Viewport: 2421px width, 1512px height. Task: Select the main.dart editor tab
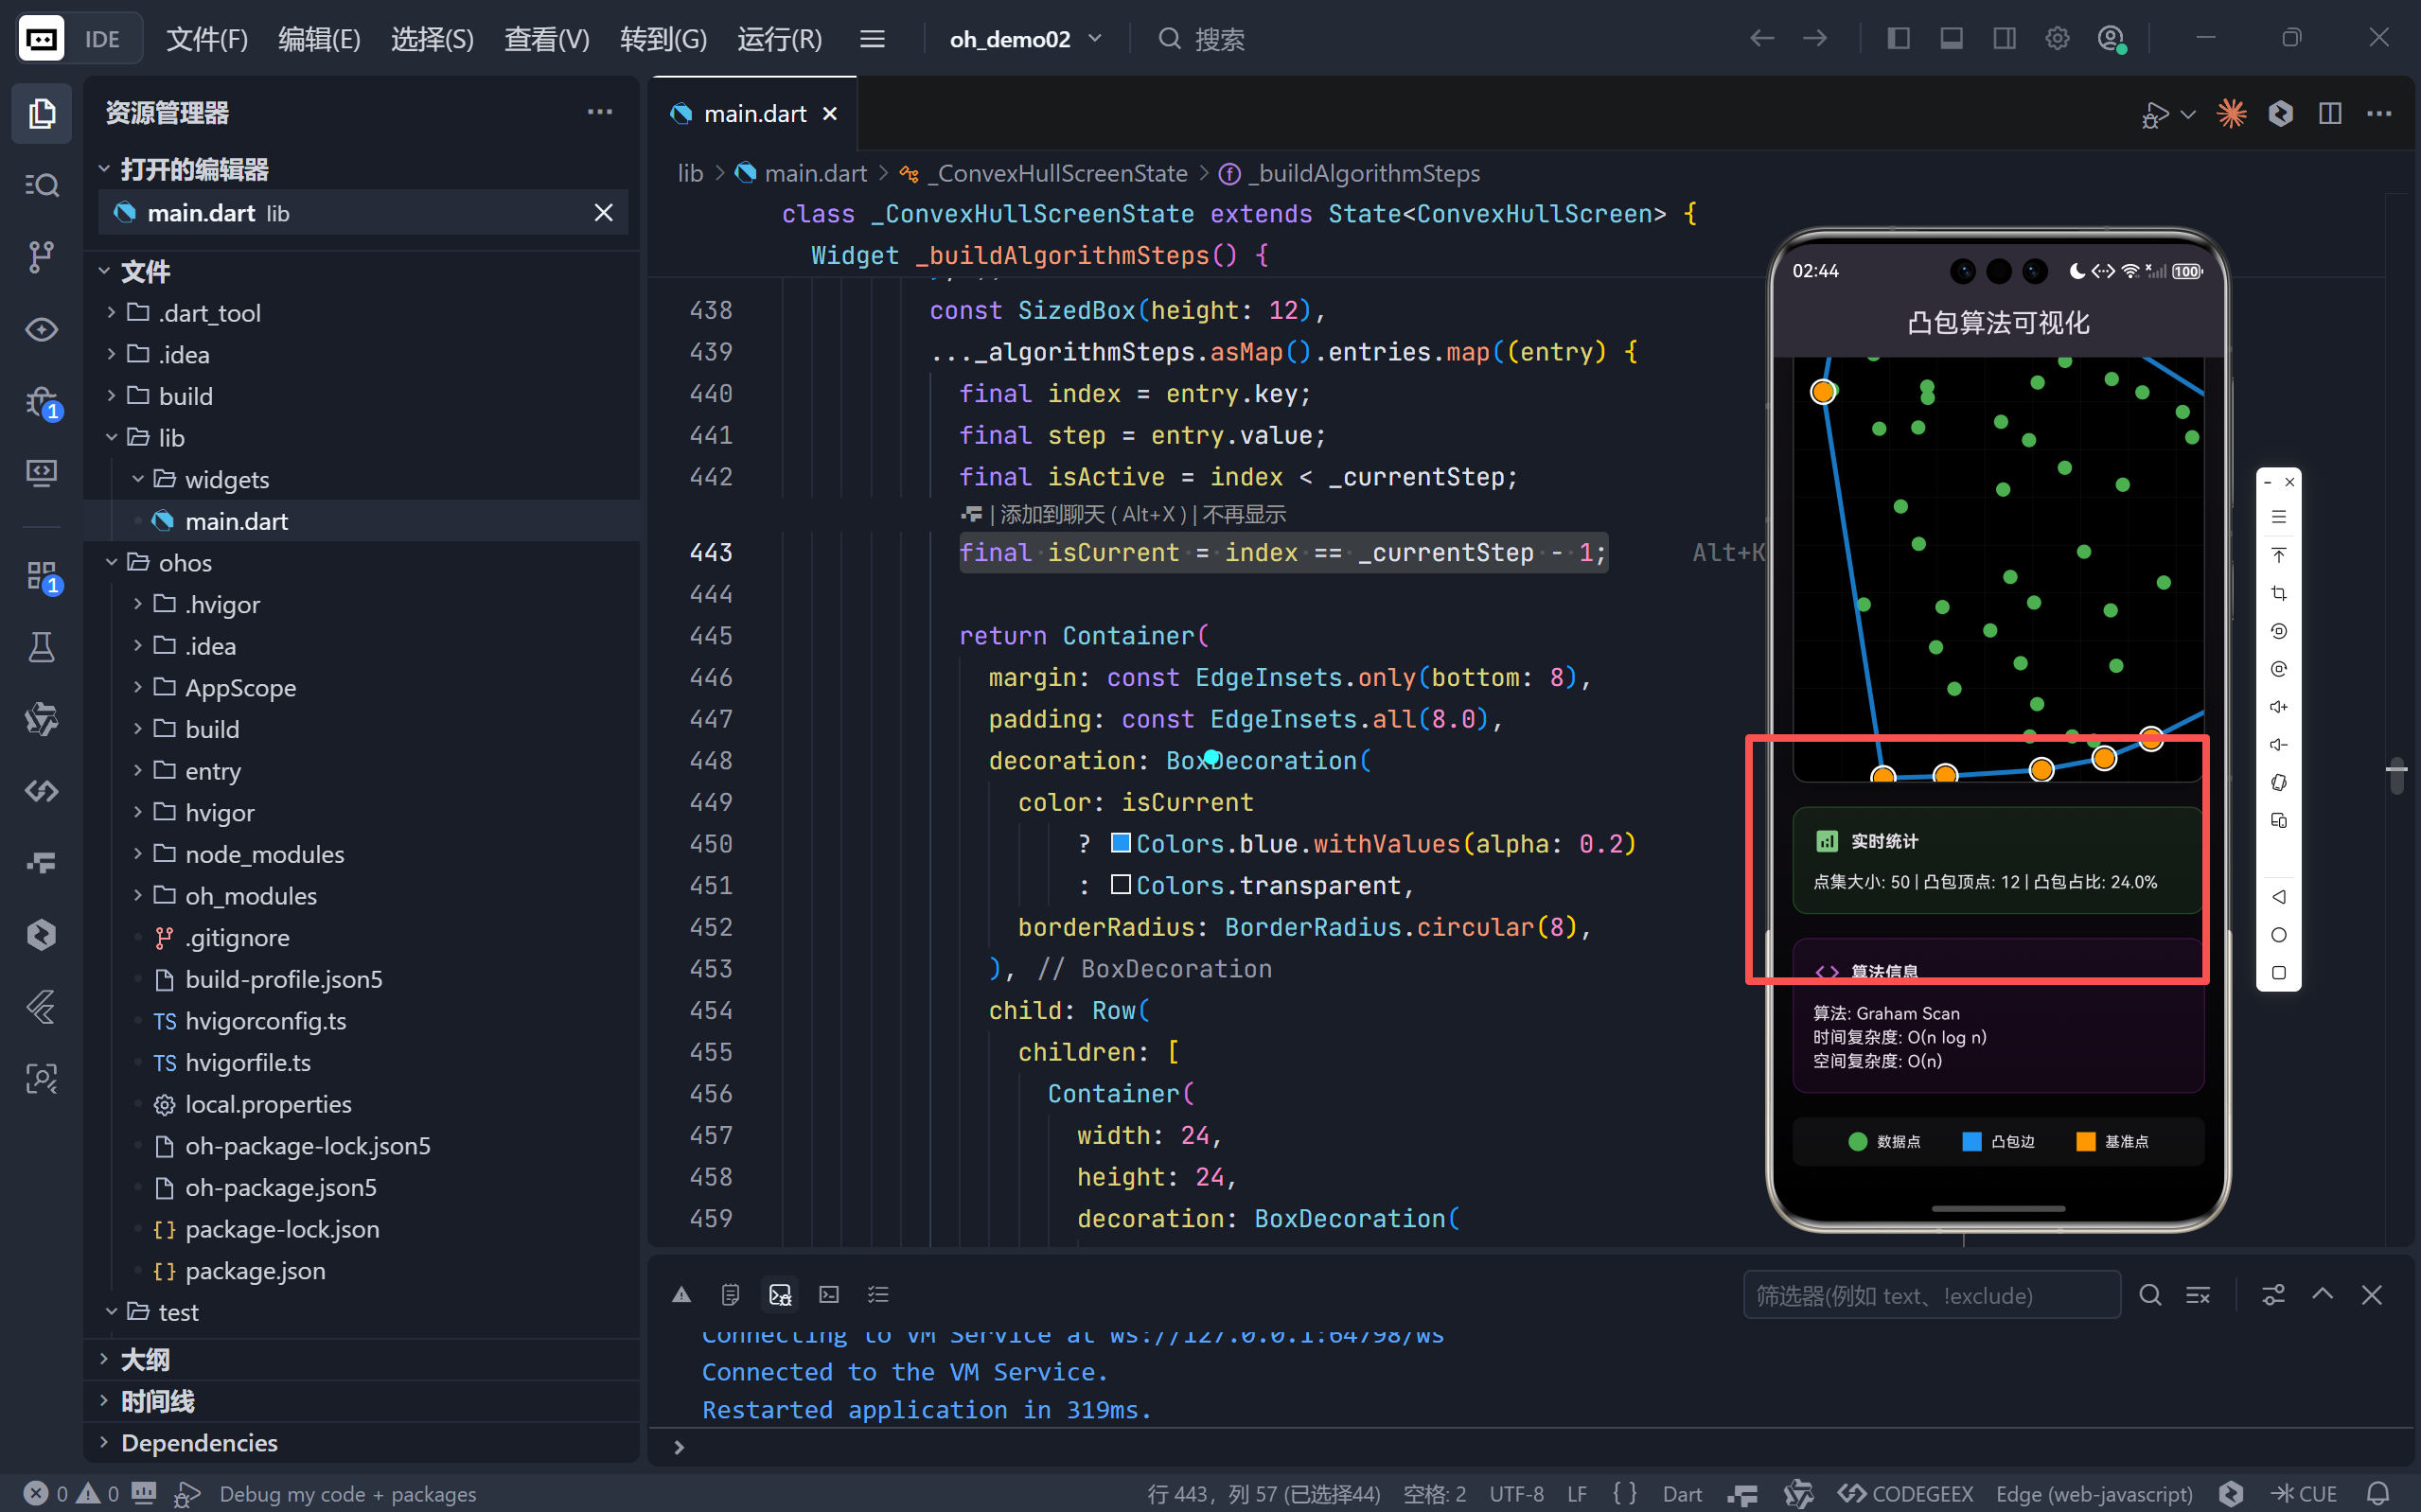(x=754, y=114)
